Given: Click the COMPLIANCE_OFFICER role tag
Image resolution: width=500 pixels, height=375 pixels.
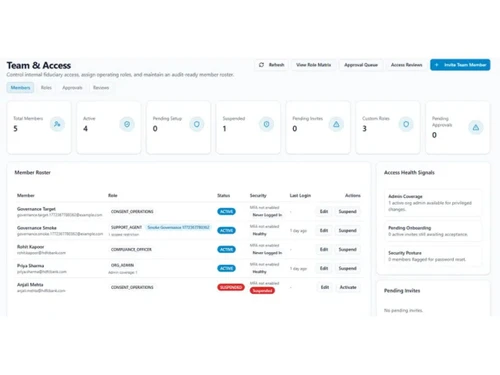Looking at the screenshot, I should coord(131,249).
